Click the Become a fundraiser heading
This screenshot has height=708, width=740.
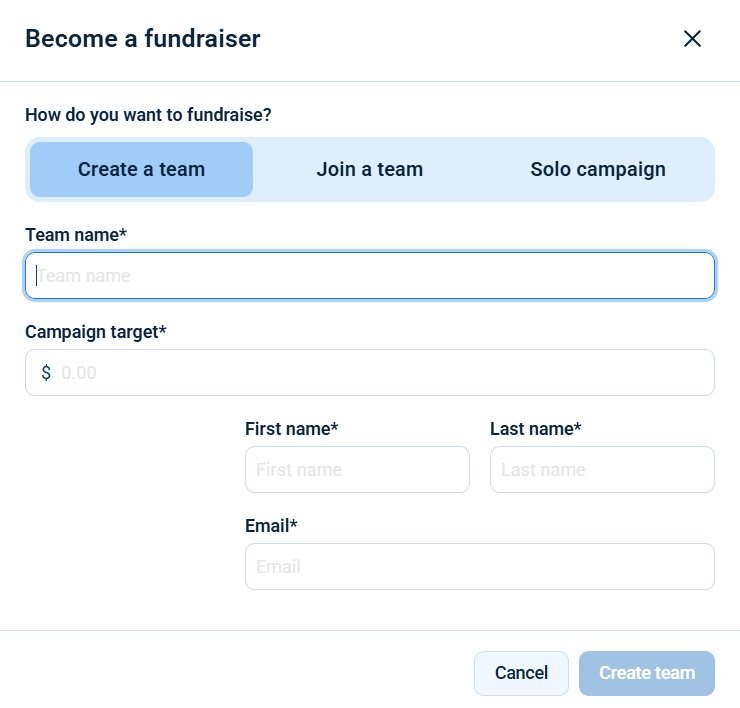142,39
